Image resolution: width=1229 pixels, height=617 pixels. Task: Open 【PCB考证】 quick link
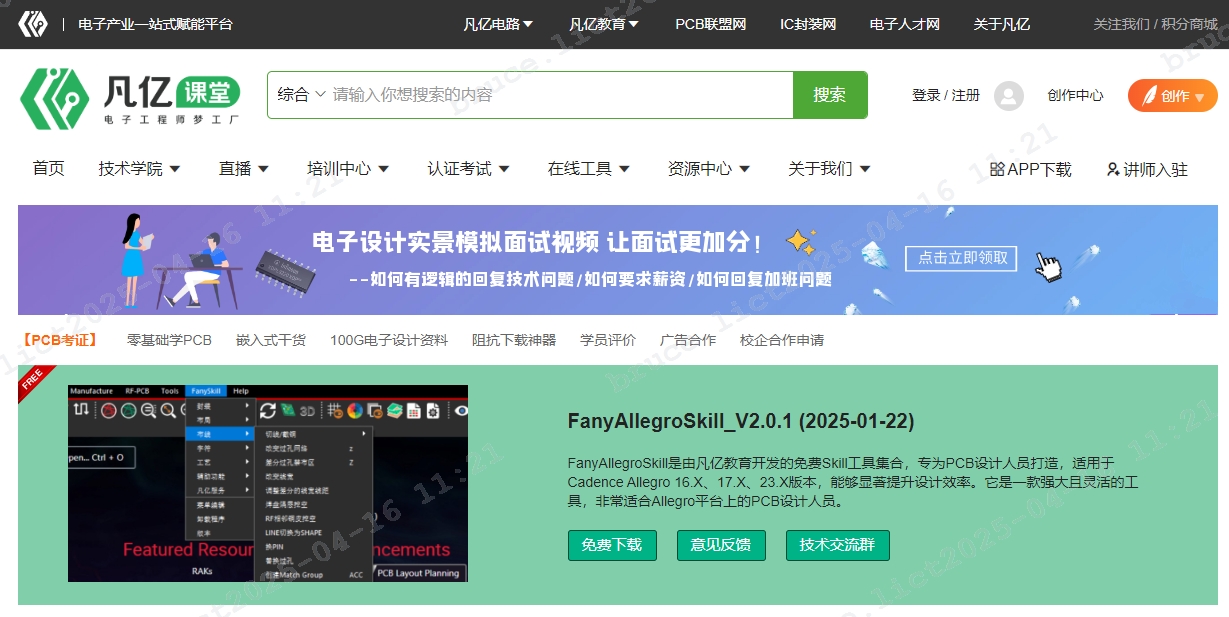coord(60,340)
